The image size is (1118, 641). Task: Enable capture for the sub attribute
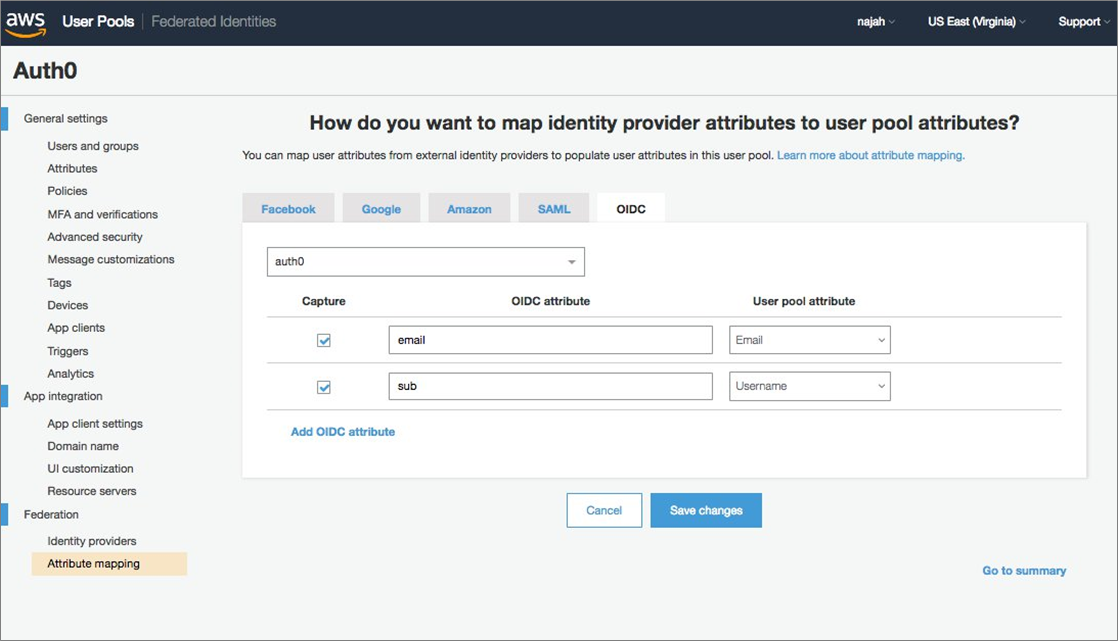[x=323, y=386]
